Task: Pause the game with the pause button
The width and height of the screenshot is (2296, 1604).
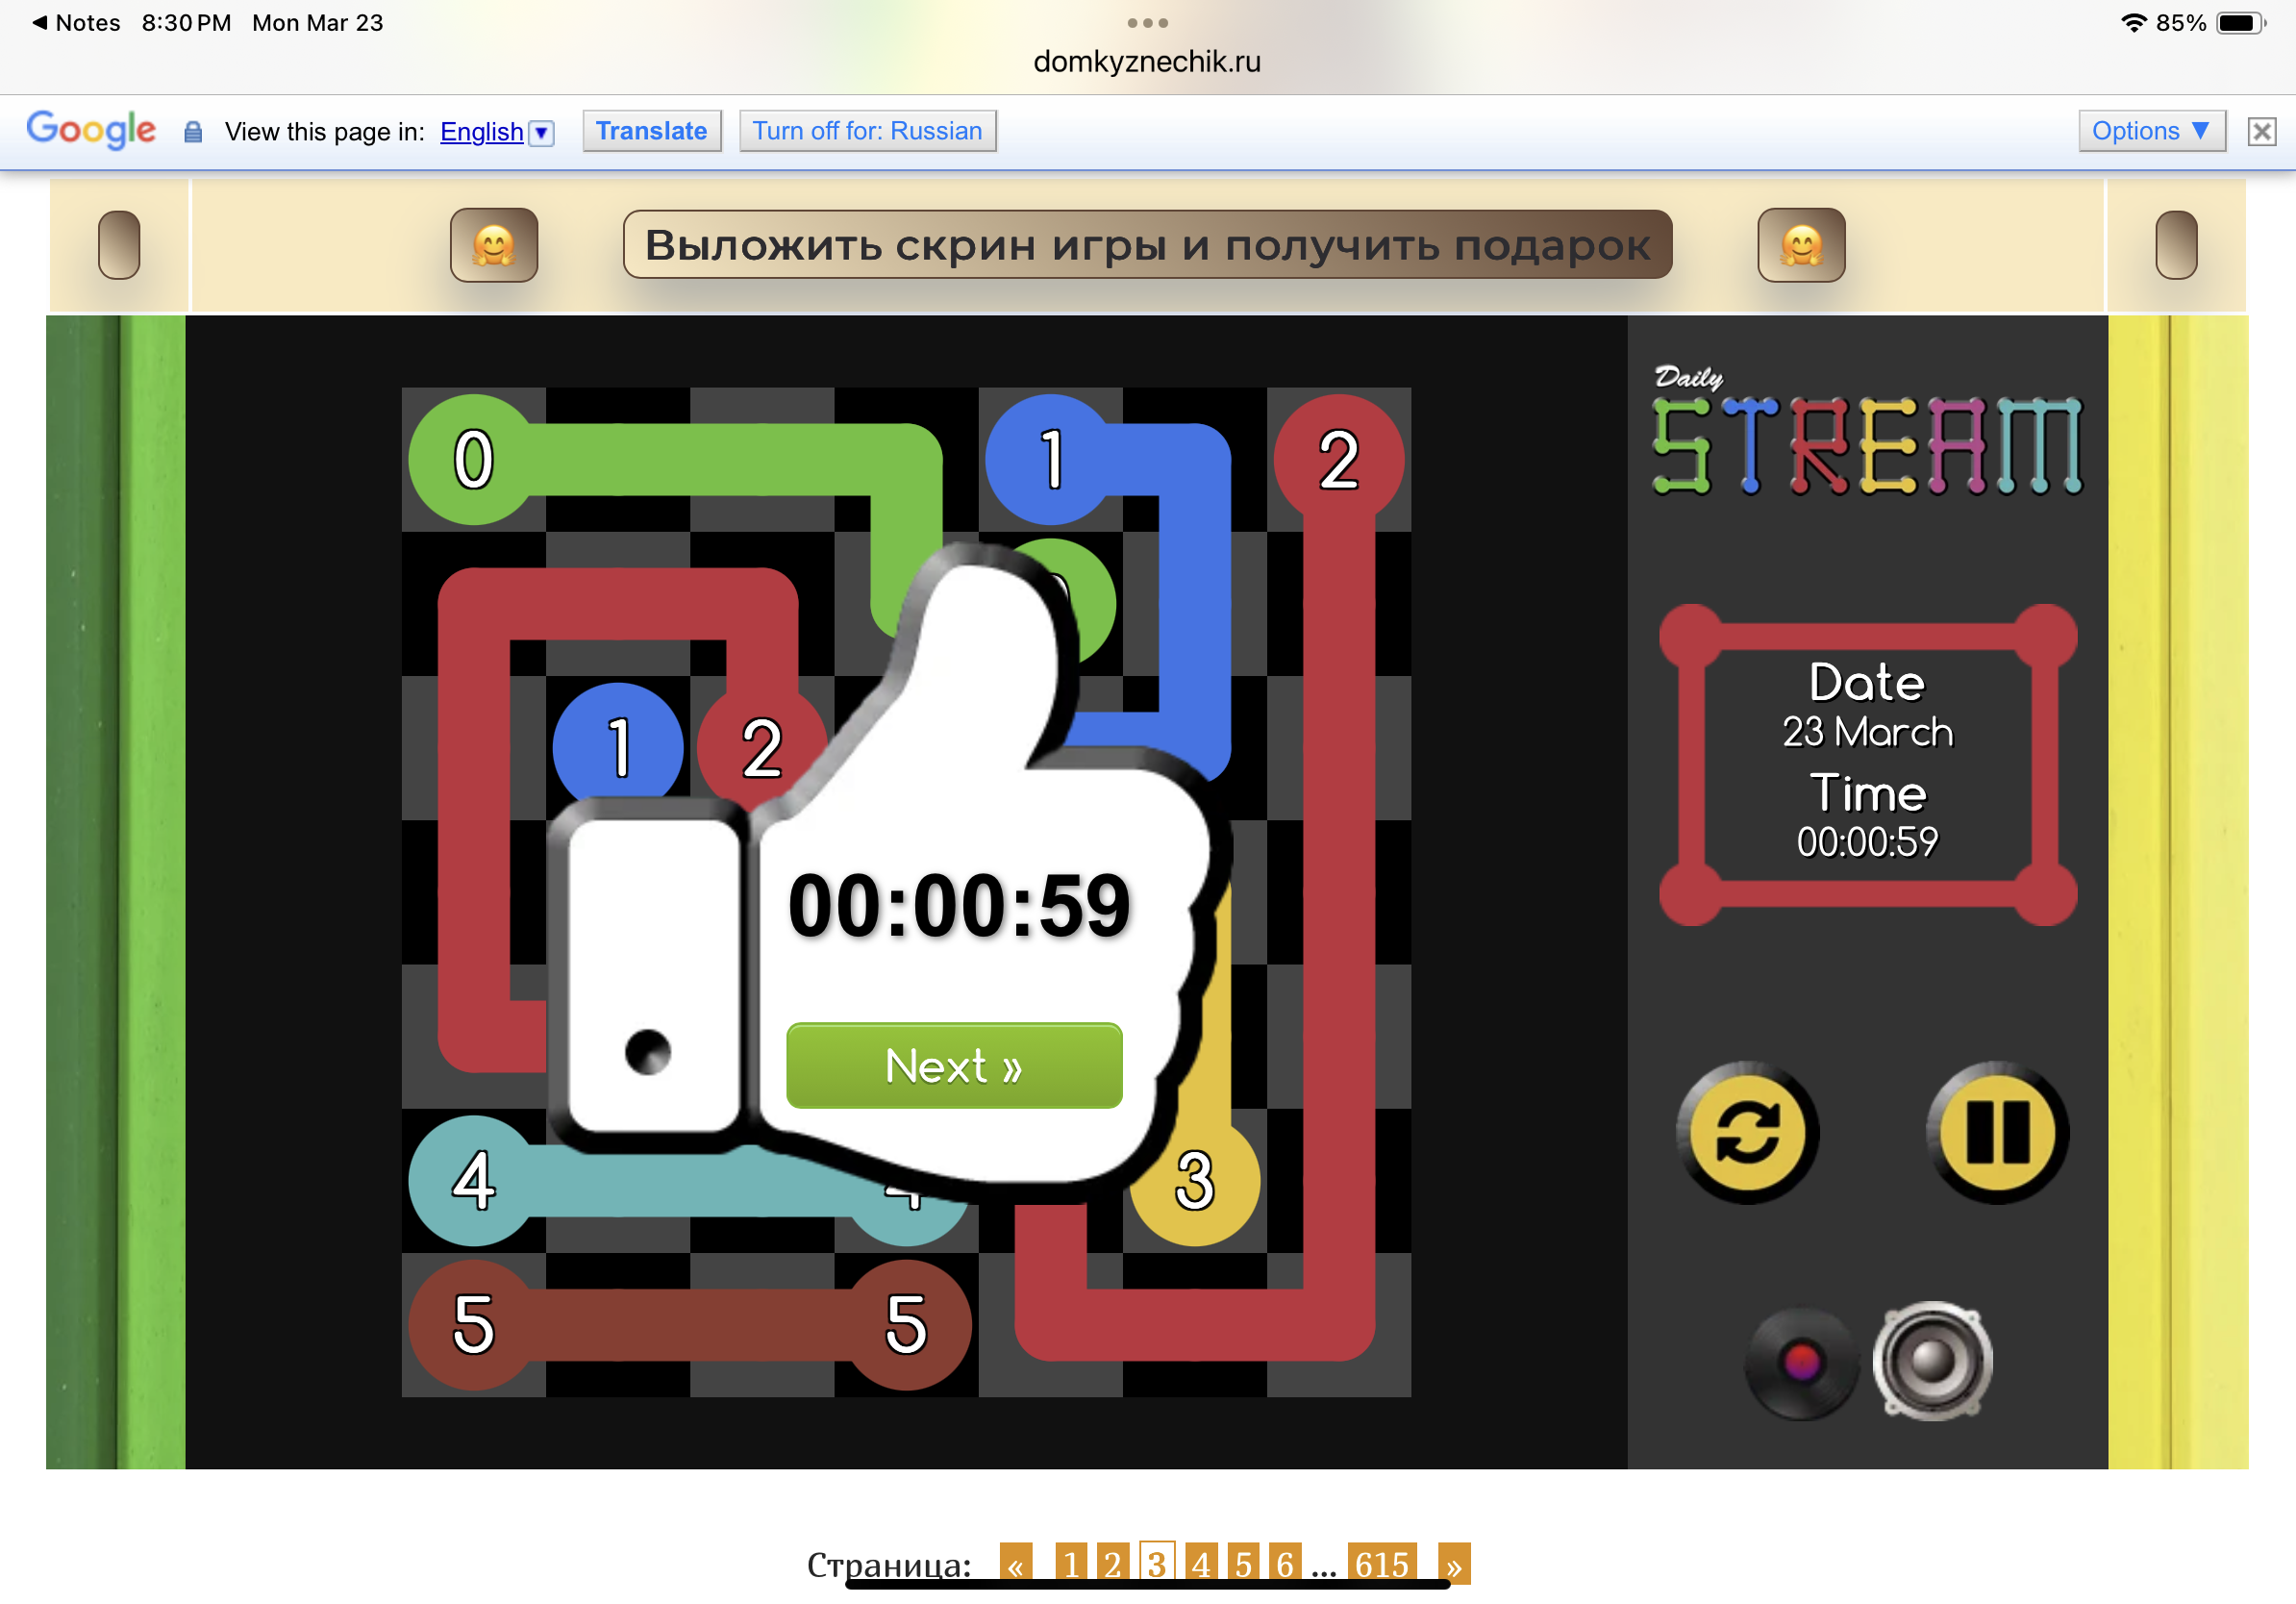Action: 1996,1132
